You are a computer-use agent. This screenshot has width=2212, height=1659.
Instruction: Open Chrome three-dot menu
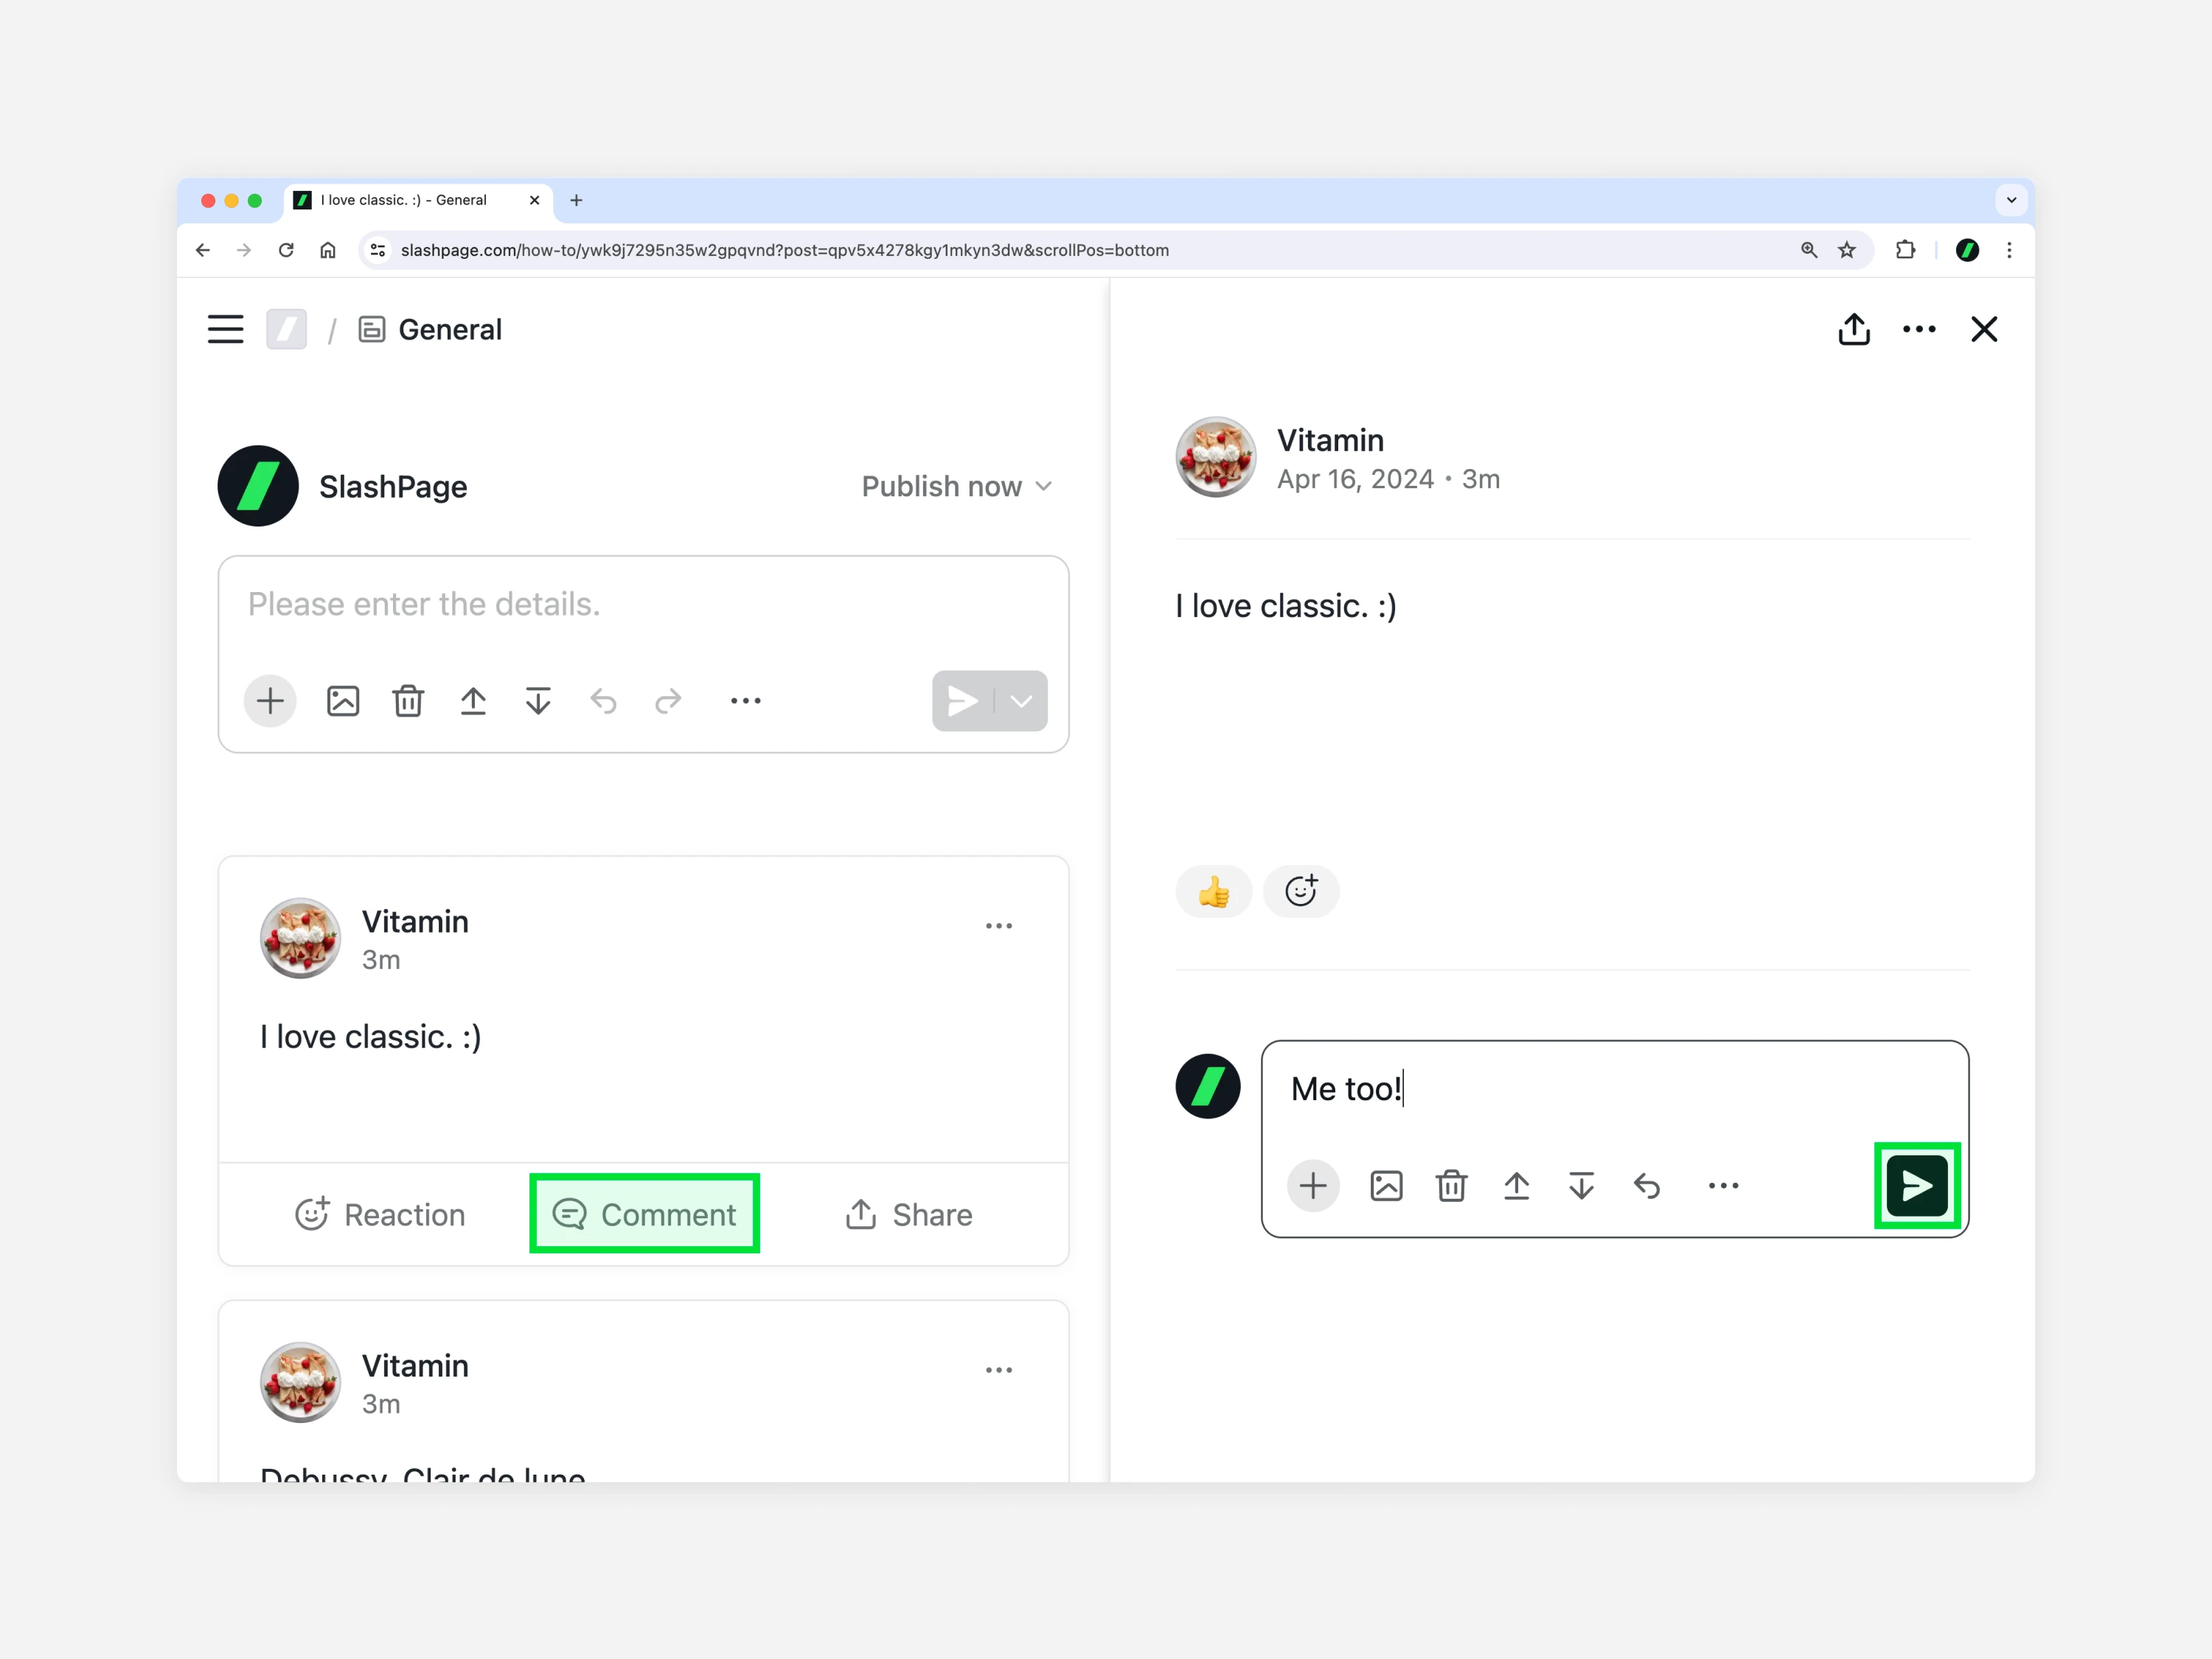click(x=2009, y=250)
